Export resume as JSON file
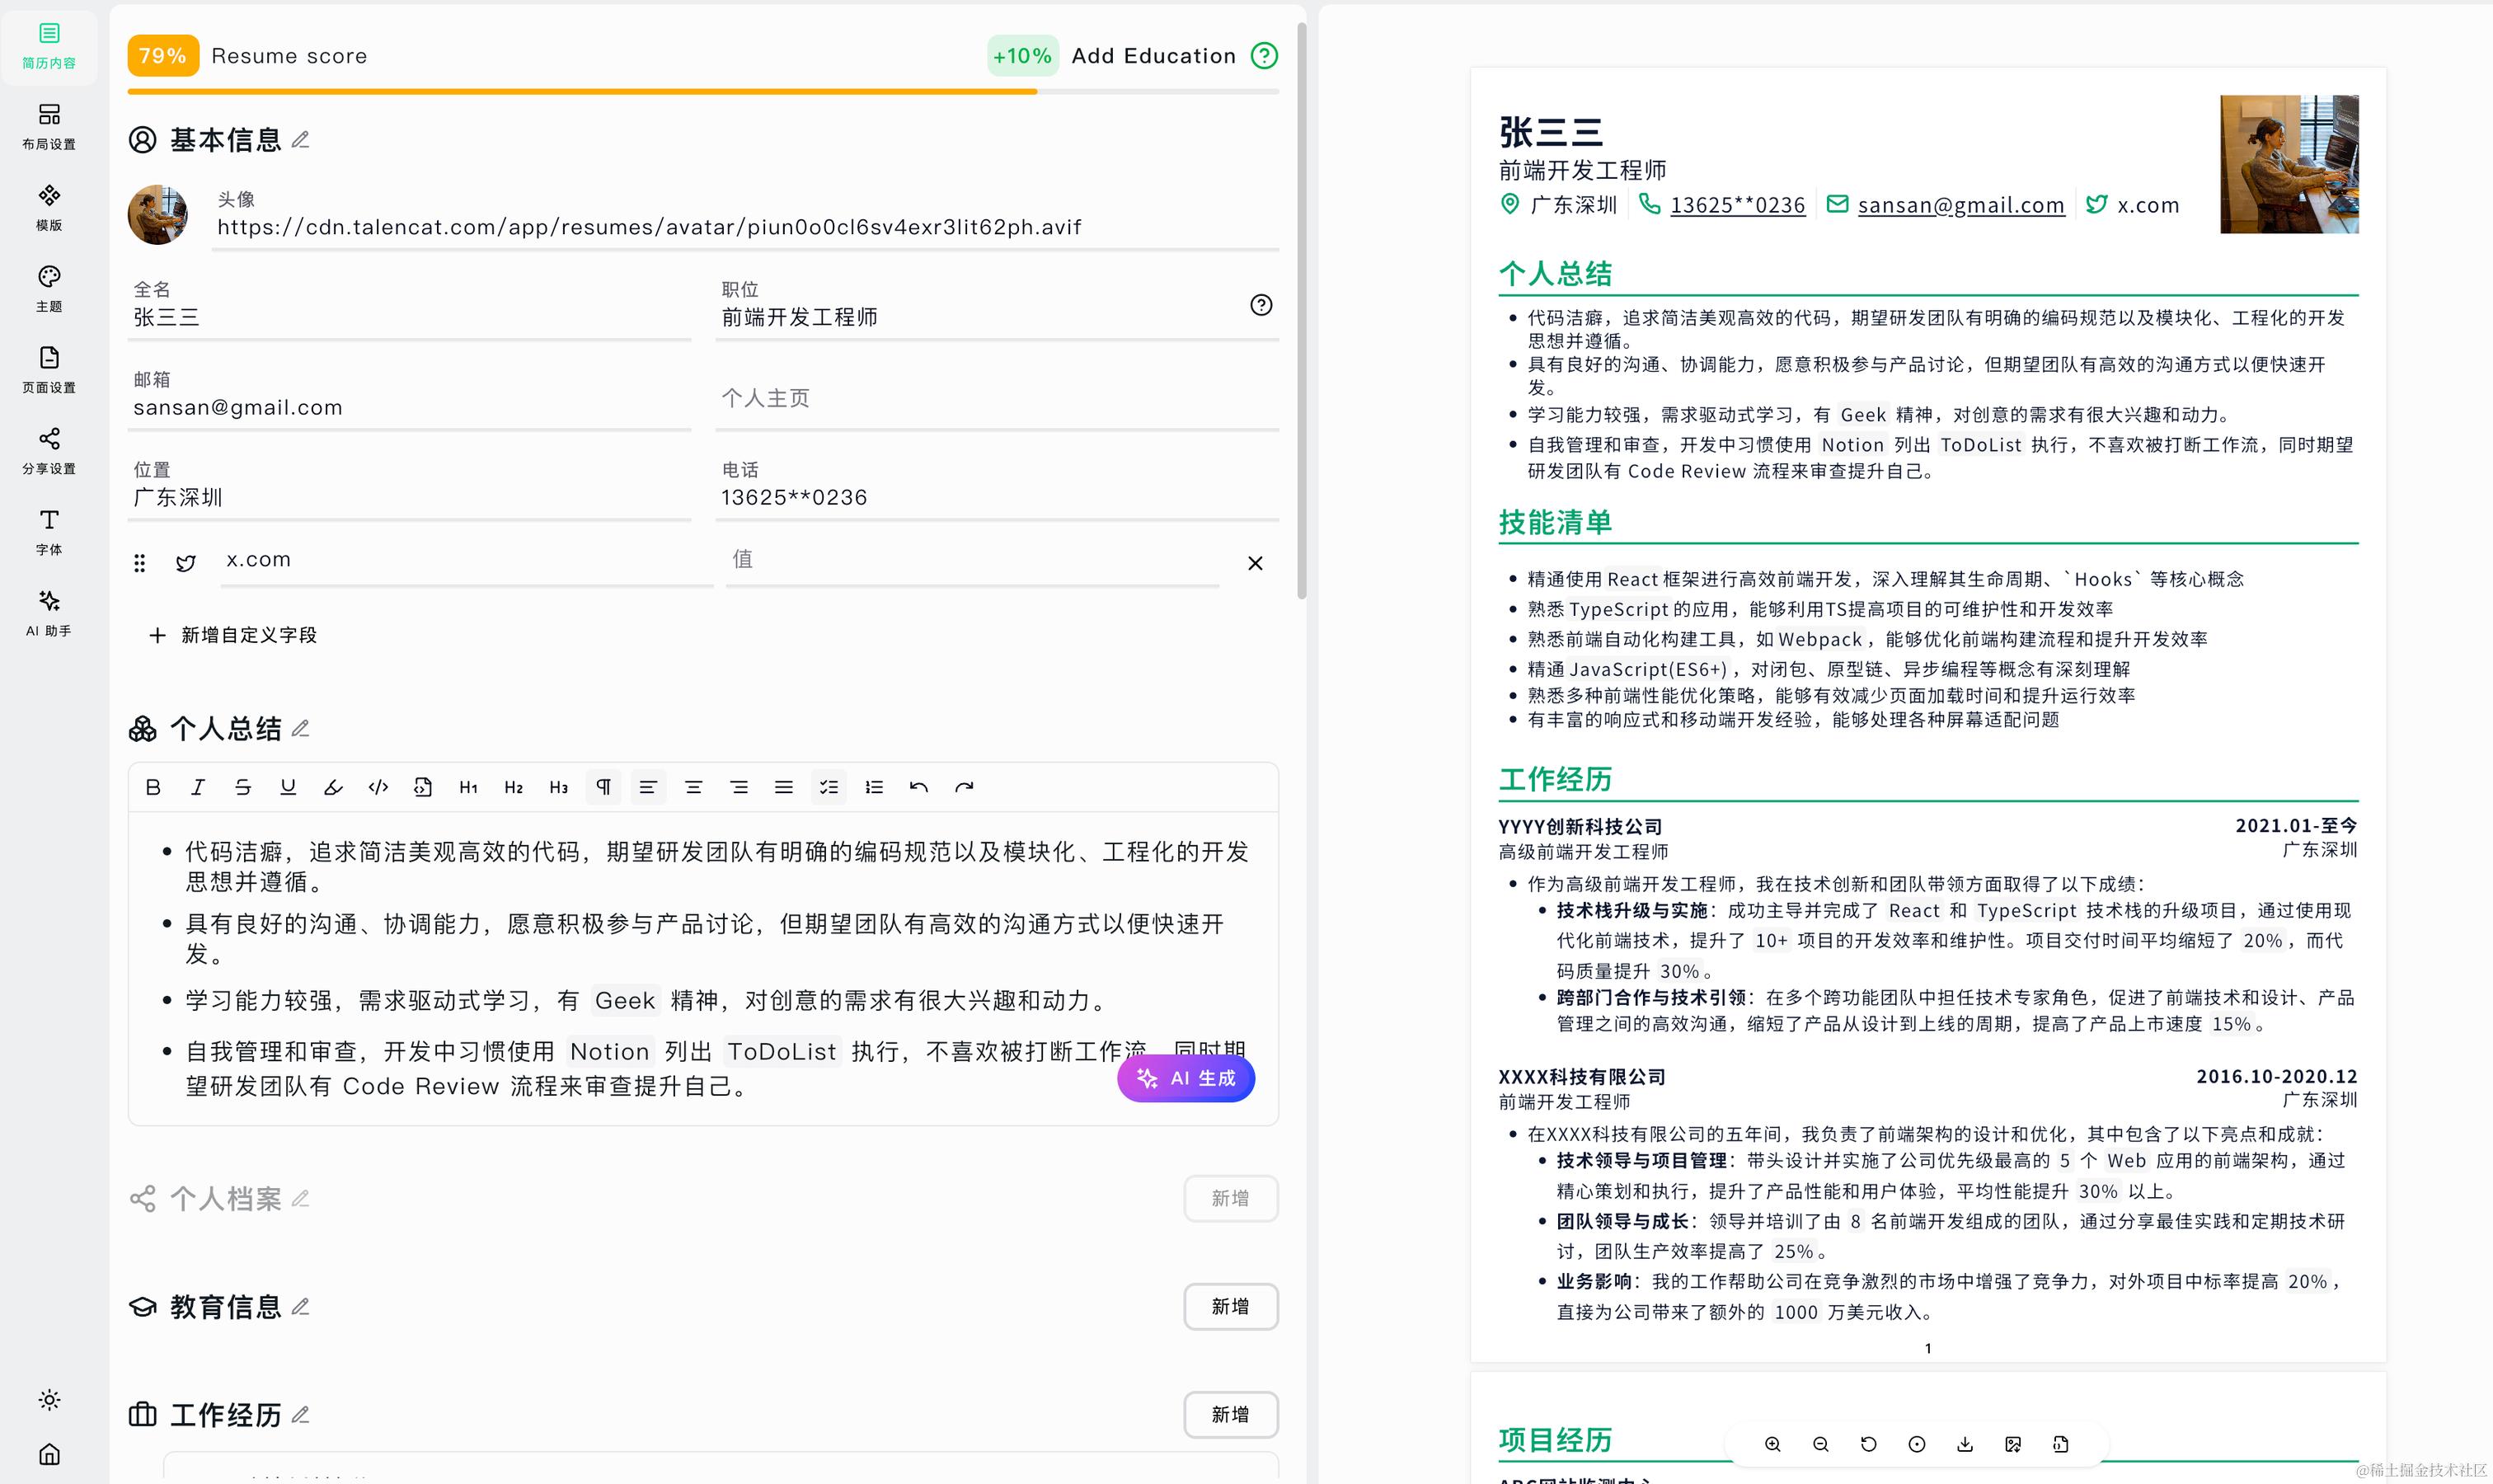This screenshot has height=1484, width=2493. click(2061, 1444)
